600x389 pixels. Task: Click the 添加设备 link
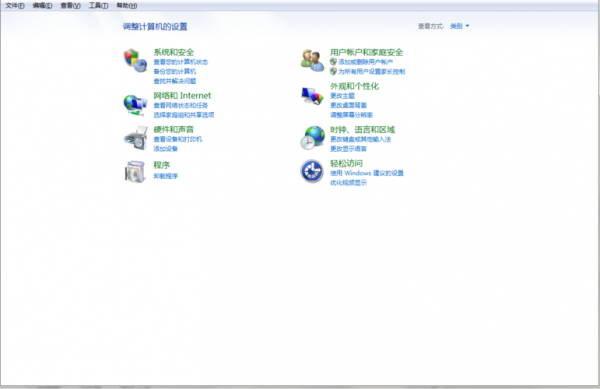click(166, 149)
